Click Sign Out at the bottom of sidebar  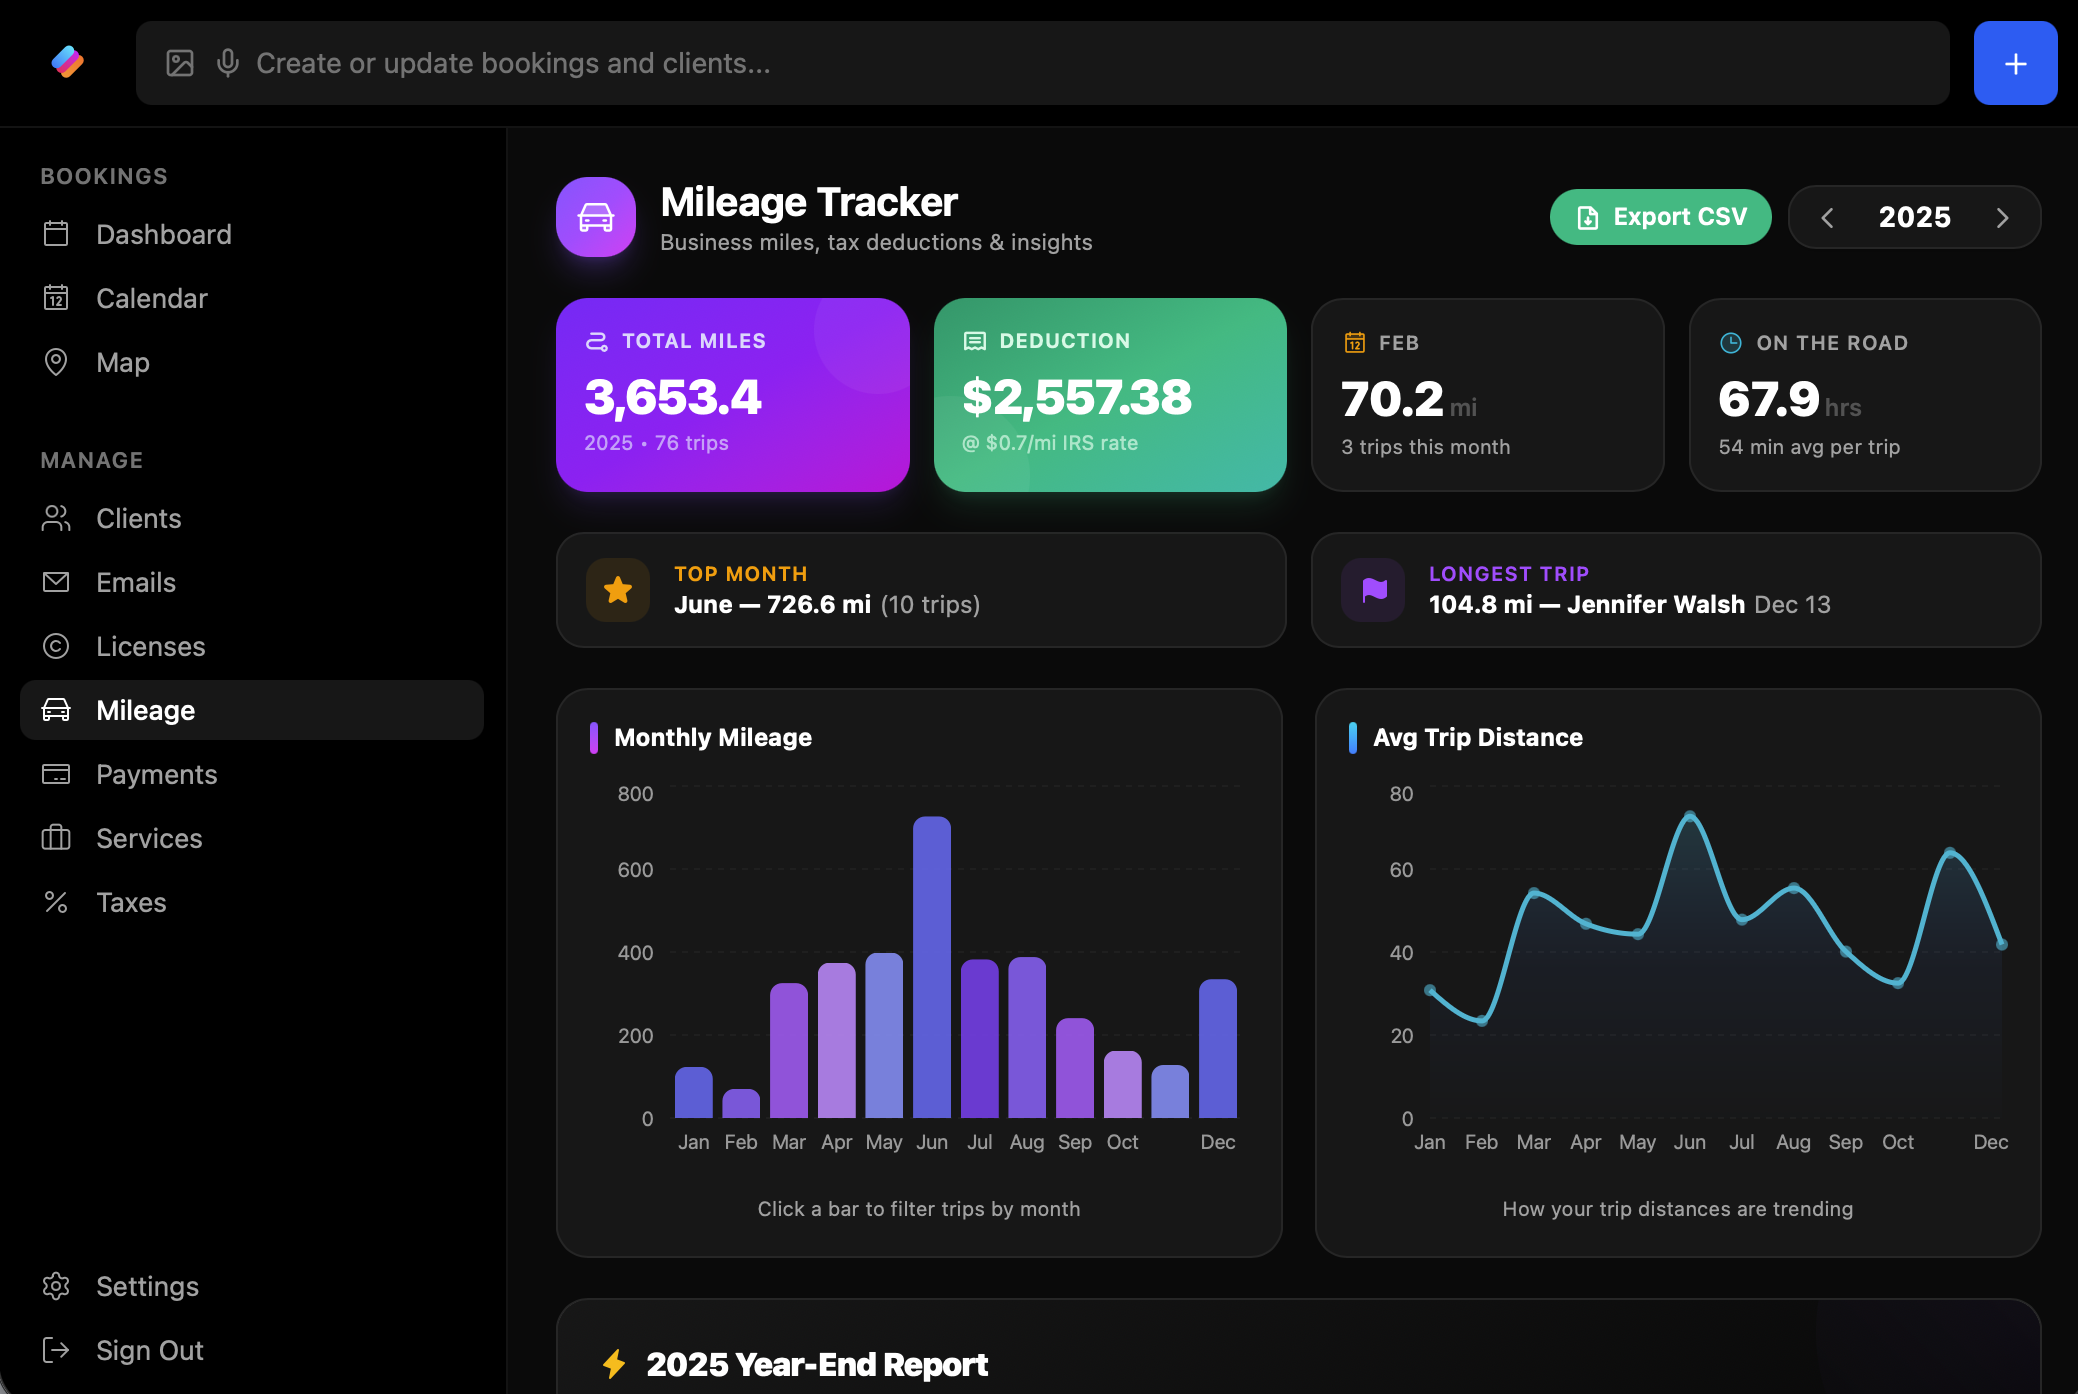(149, 1350)
